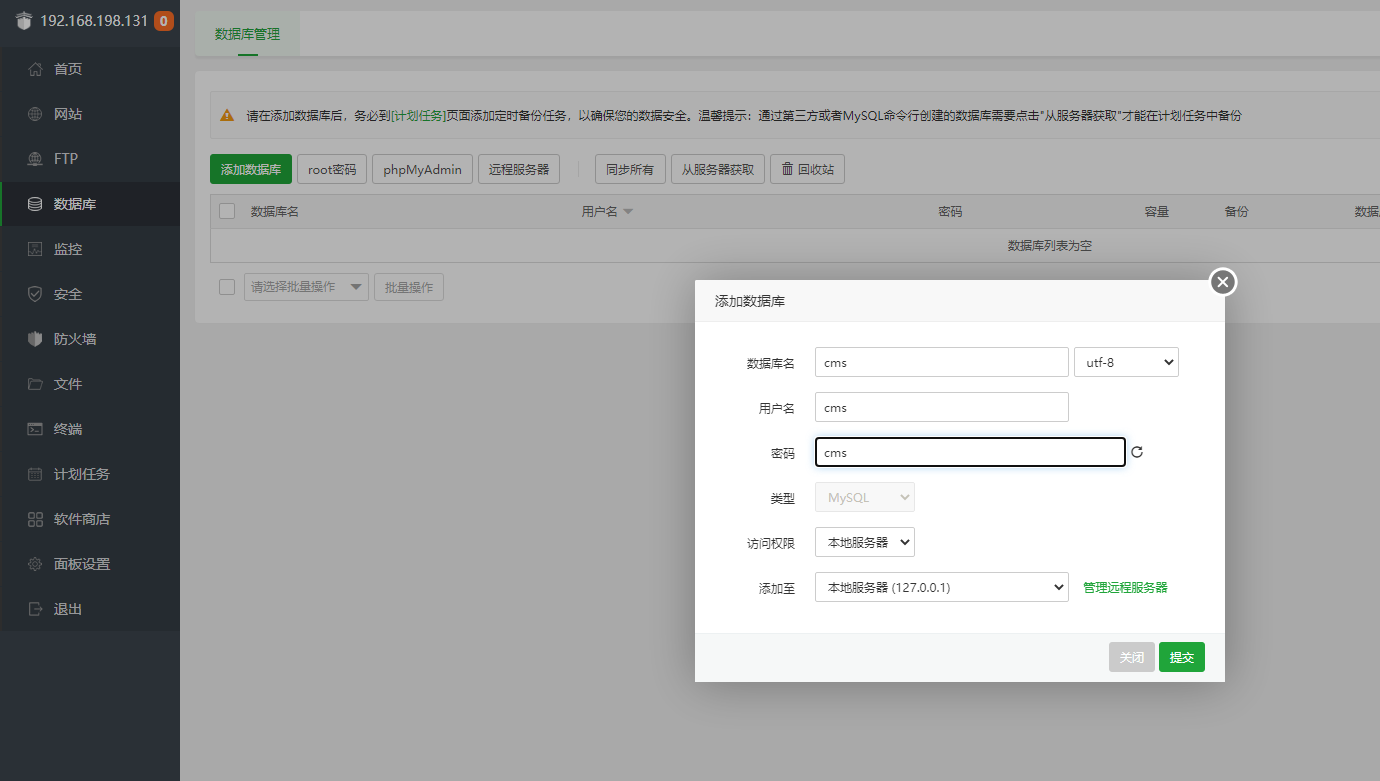1380x781 pixels.
Task: Click the 防火墙 firewall shield icon
Action: (35, 339)
